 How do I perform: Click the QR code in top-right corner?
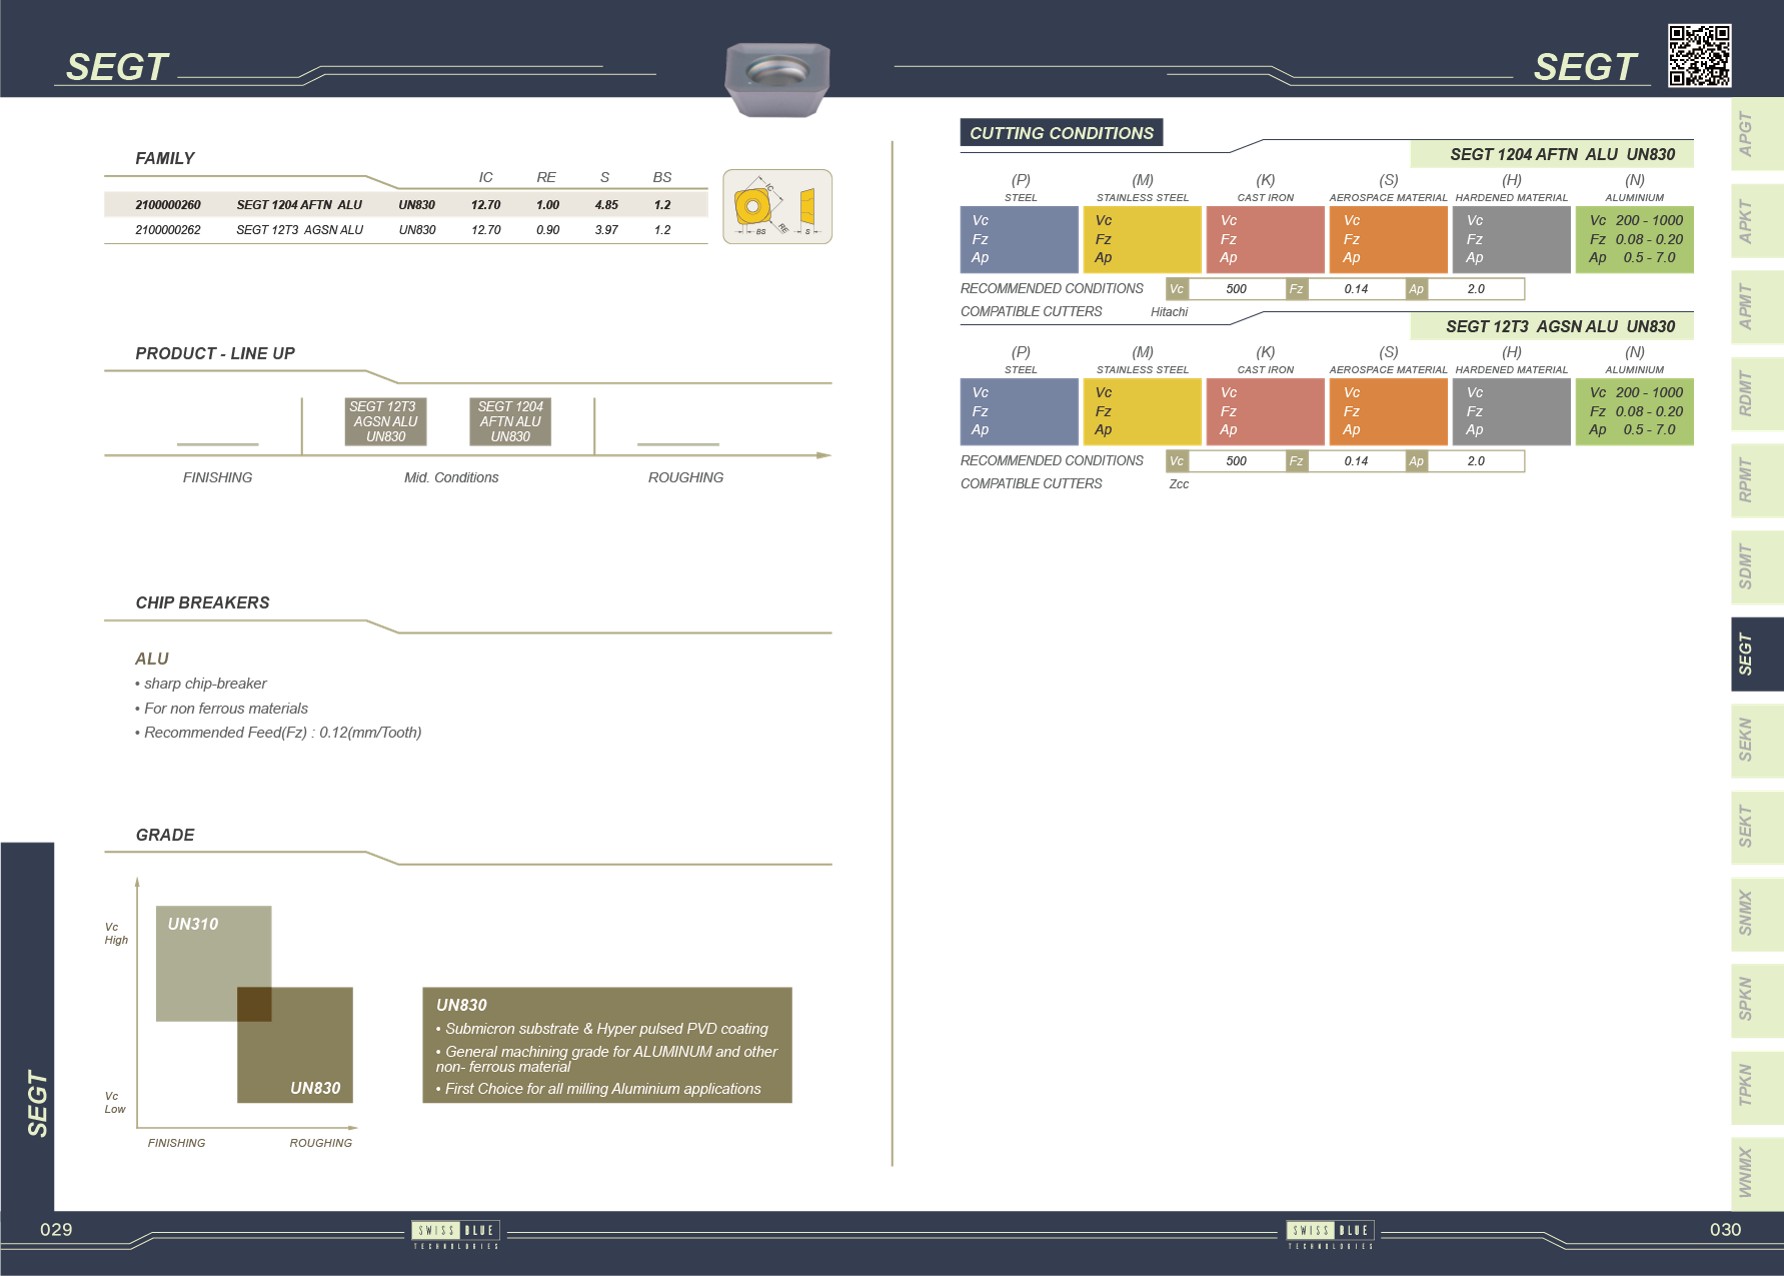click(x=1699, y=56)
